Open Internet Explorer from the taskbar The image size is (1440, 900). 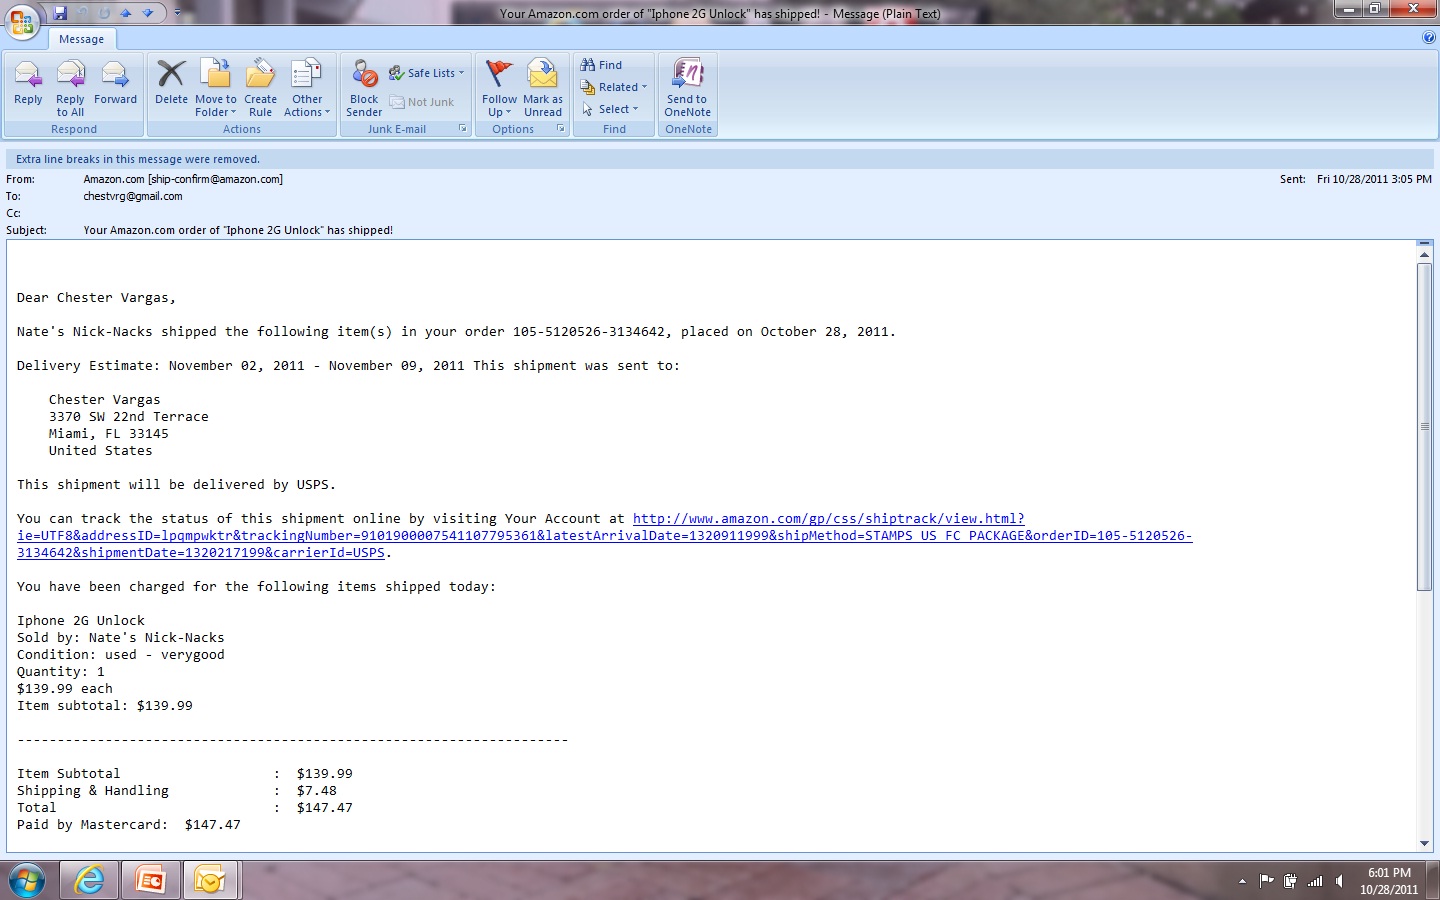pos(89,881)
